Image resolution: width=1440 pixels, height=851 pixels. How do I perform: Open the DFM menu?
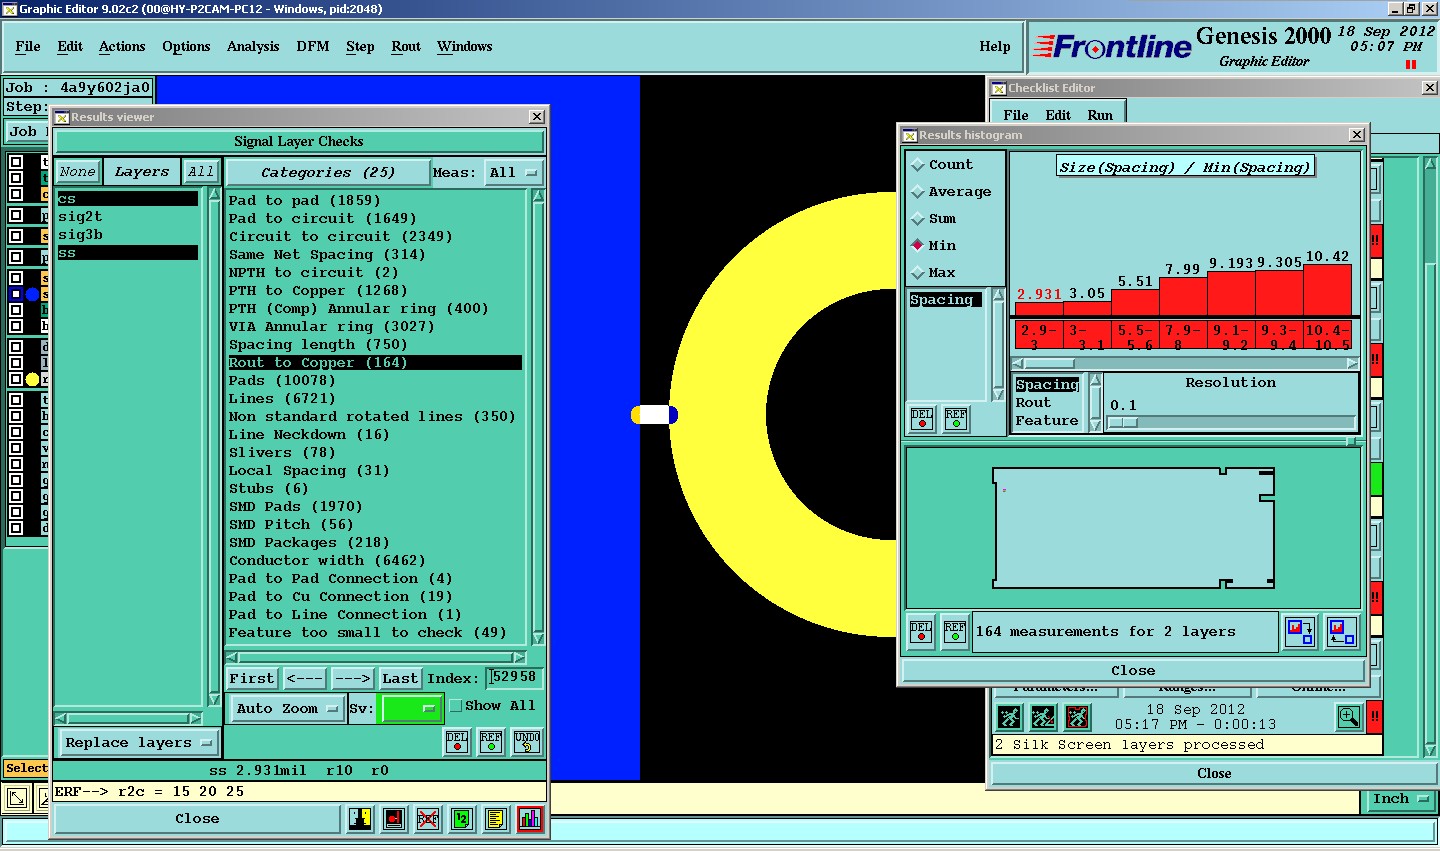313,47
